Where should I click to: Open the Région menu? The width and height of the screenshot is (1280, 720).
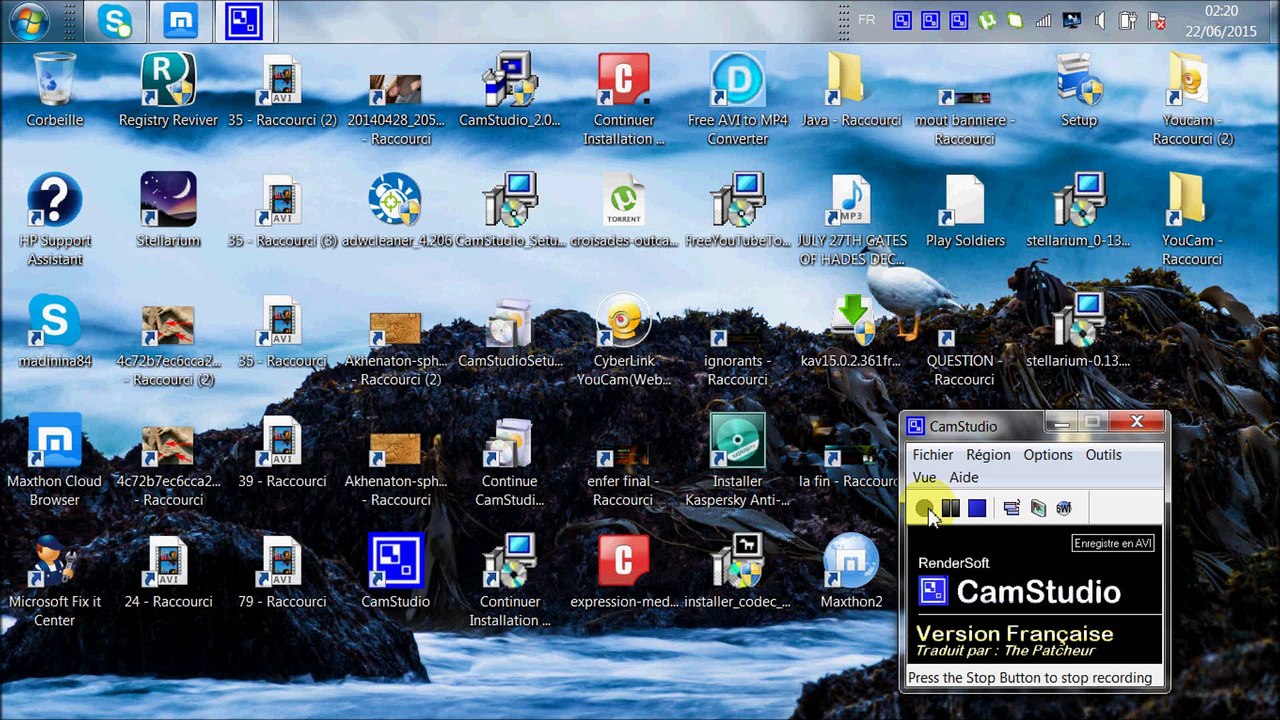point(988,455)
